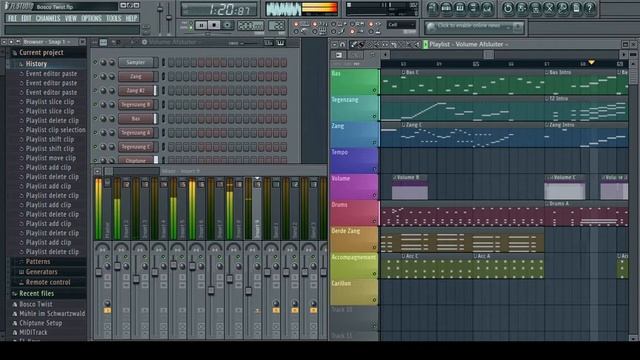Image resolution: width=640 pixels, height=360 pixels.
Task: Select the Tegenzang playlist track header
Action: (354, 108)
